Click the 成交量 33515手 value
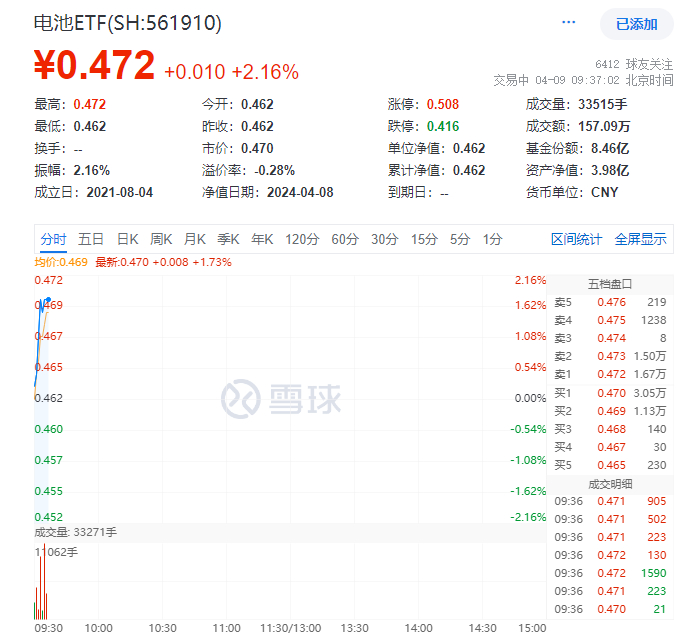Screen dimensions: 678x641 tap(602, 104)
